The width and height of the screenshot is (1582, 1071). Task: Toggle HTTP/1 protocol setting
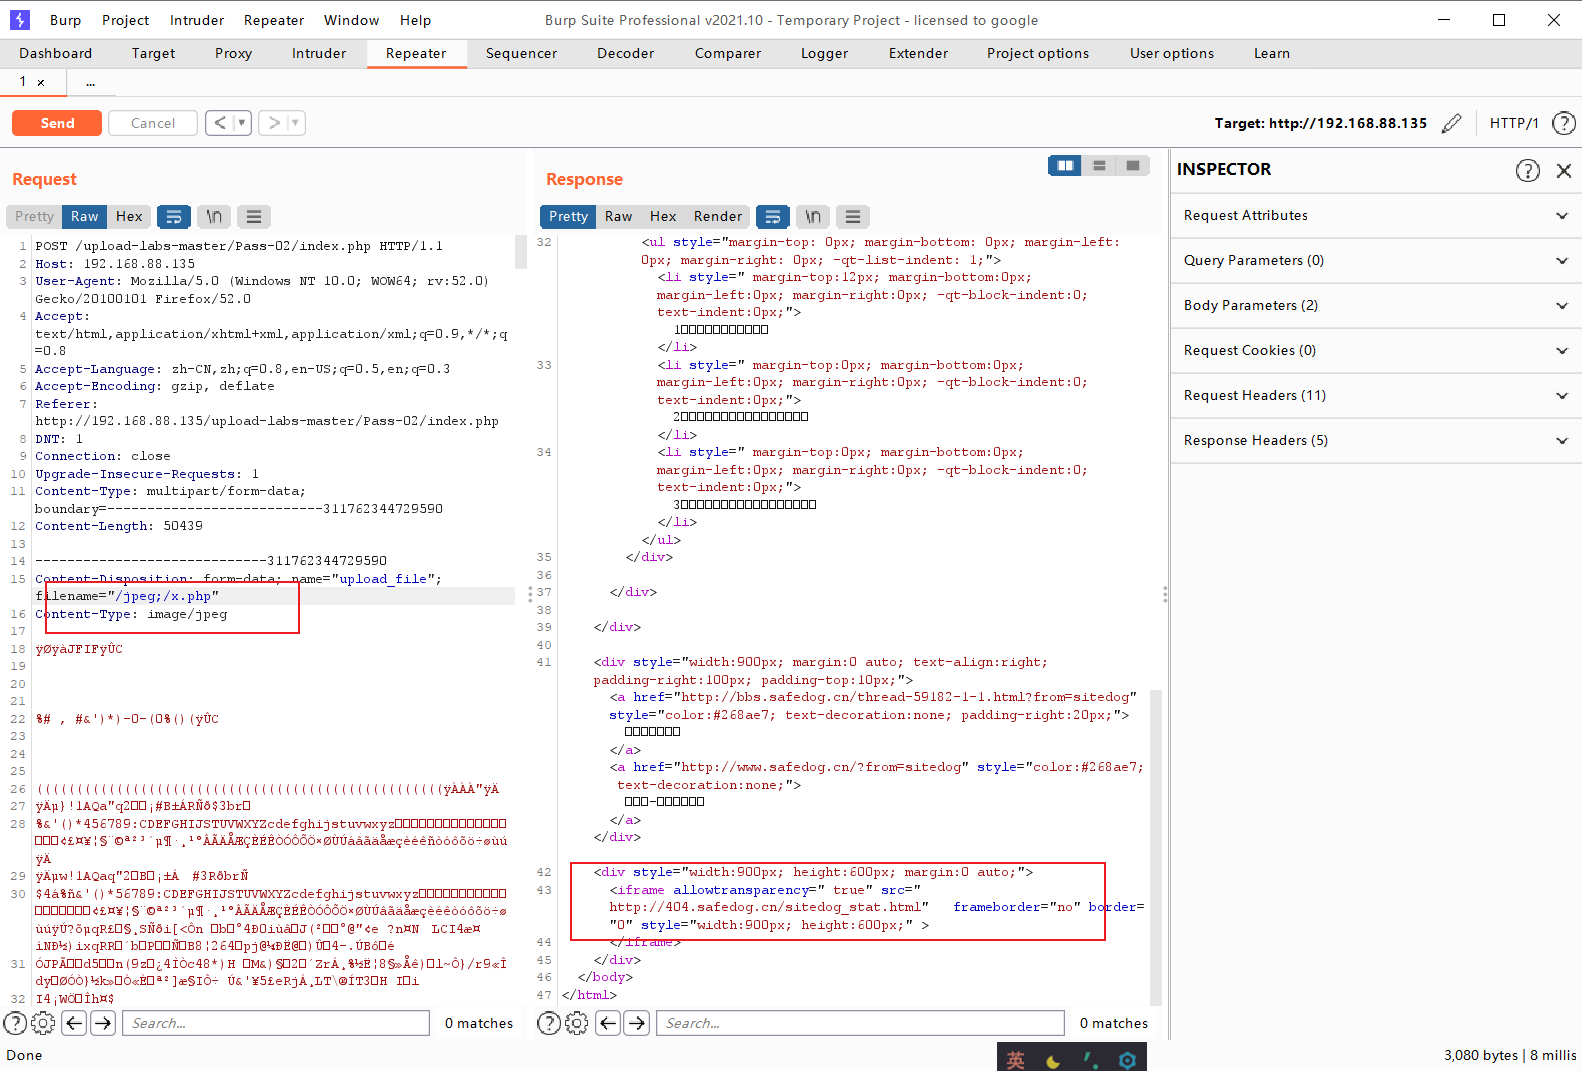(x=1514, y=123)
